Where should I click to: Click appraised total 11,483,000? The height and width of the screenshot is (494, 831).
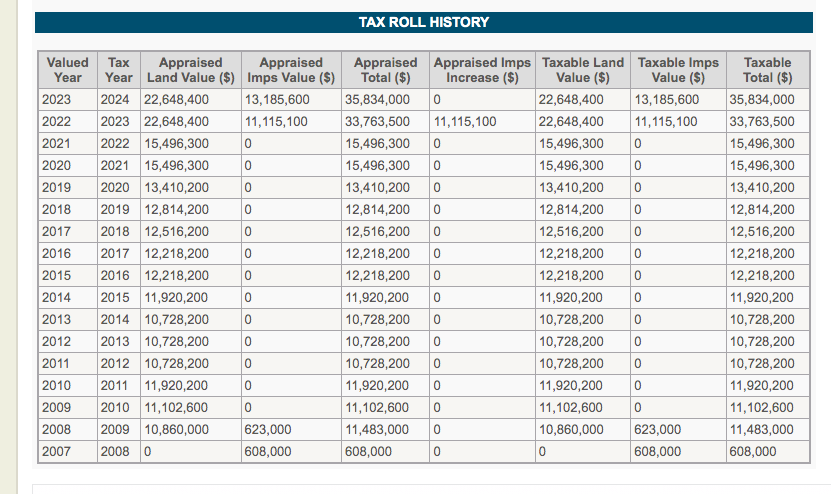(385, 430)
